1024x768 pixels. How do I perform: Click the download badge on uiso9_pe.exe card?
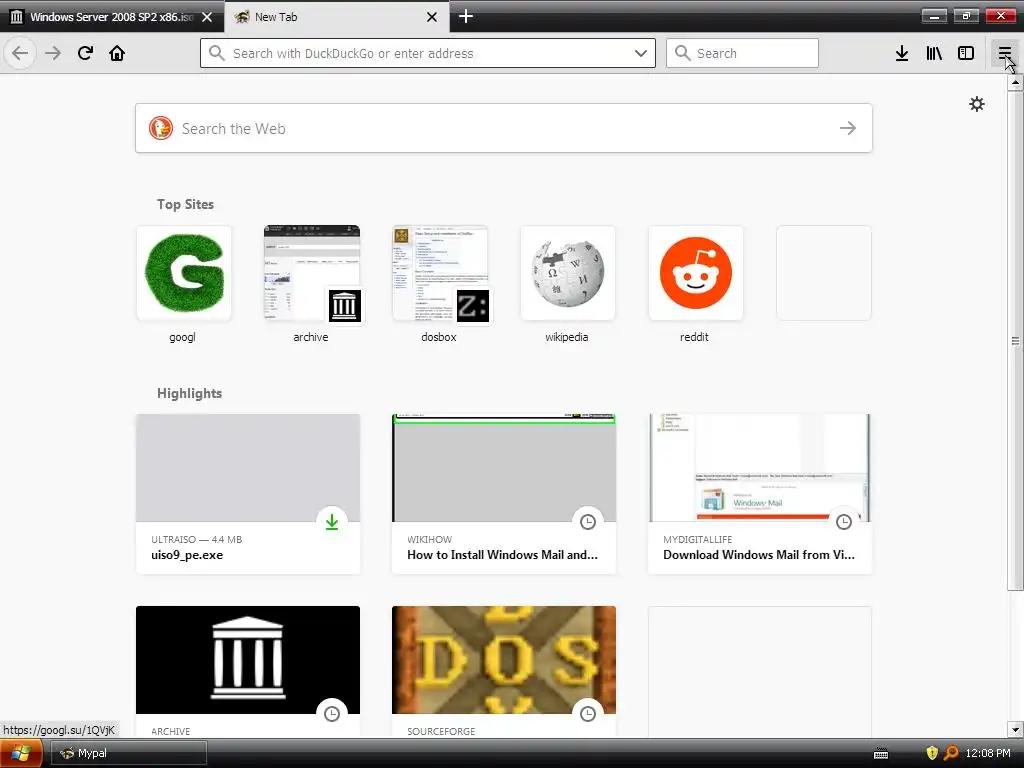tap(332, 522)
